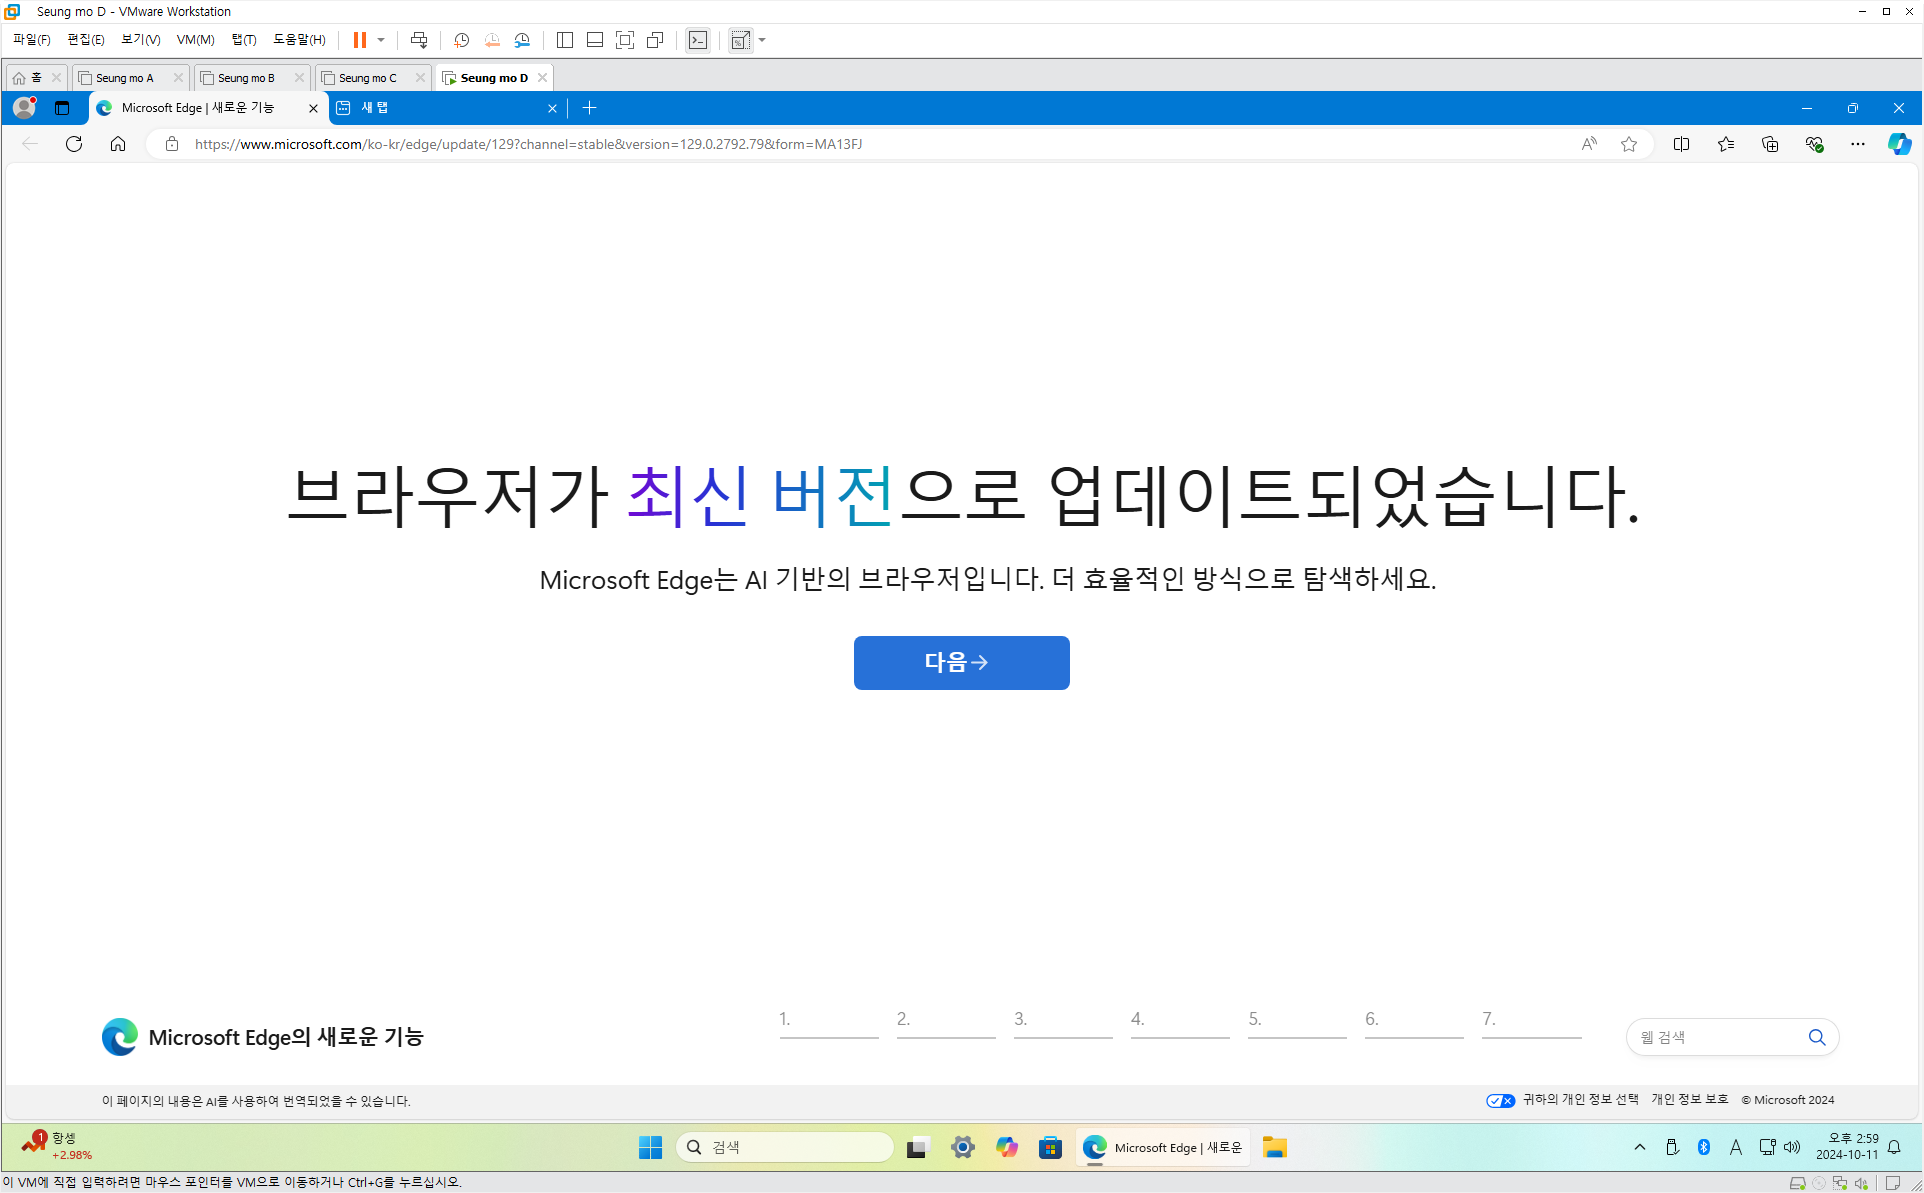Toggle privacy choices opt-out icon
The height and width of the screenshot is (1193, 1924).
pos(1500,1100)
